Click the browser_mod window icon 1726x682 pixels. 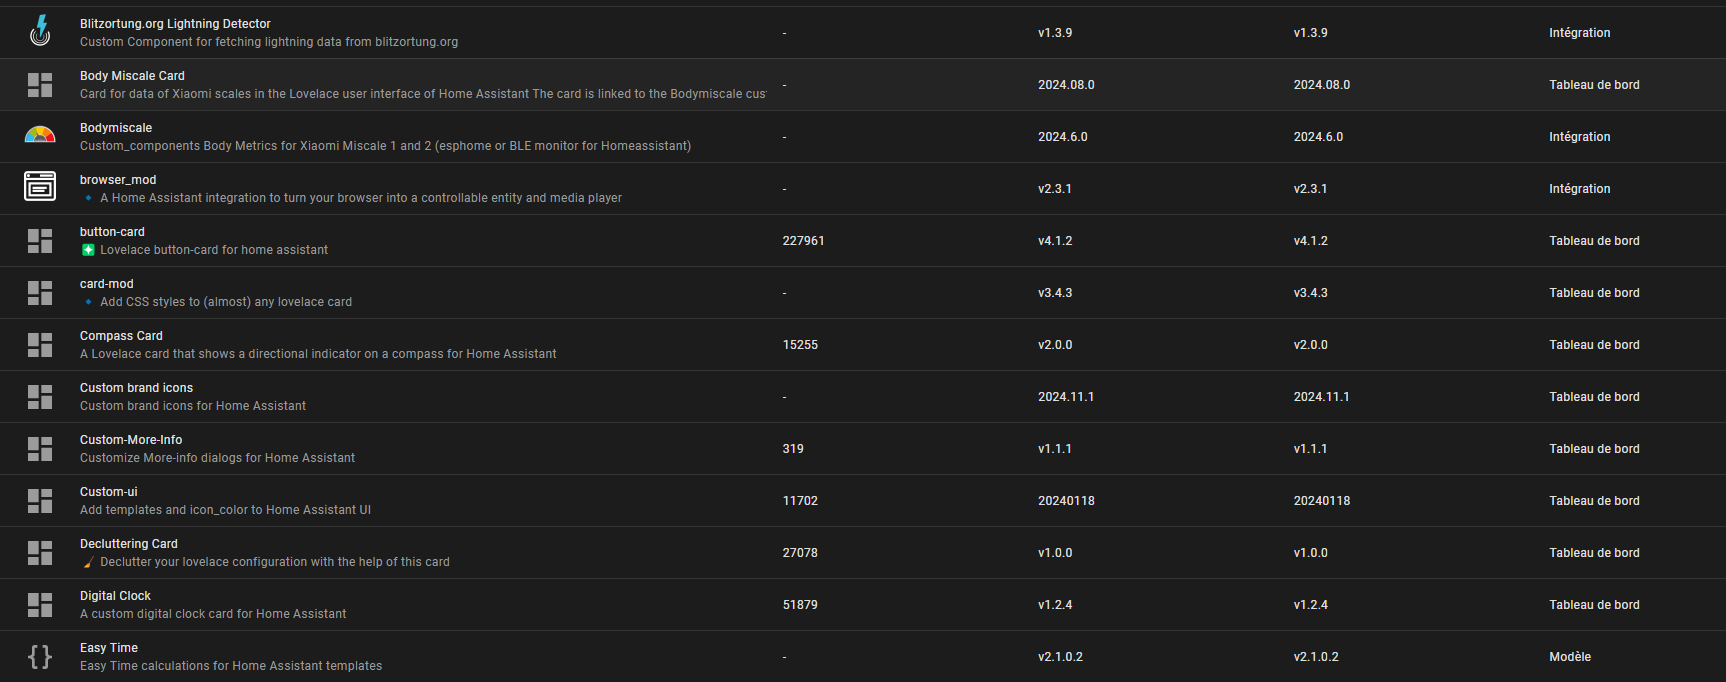click(x=40, y=188)
